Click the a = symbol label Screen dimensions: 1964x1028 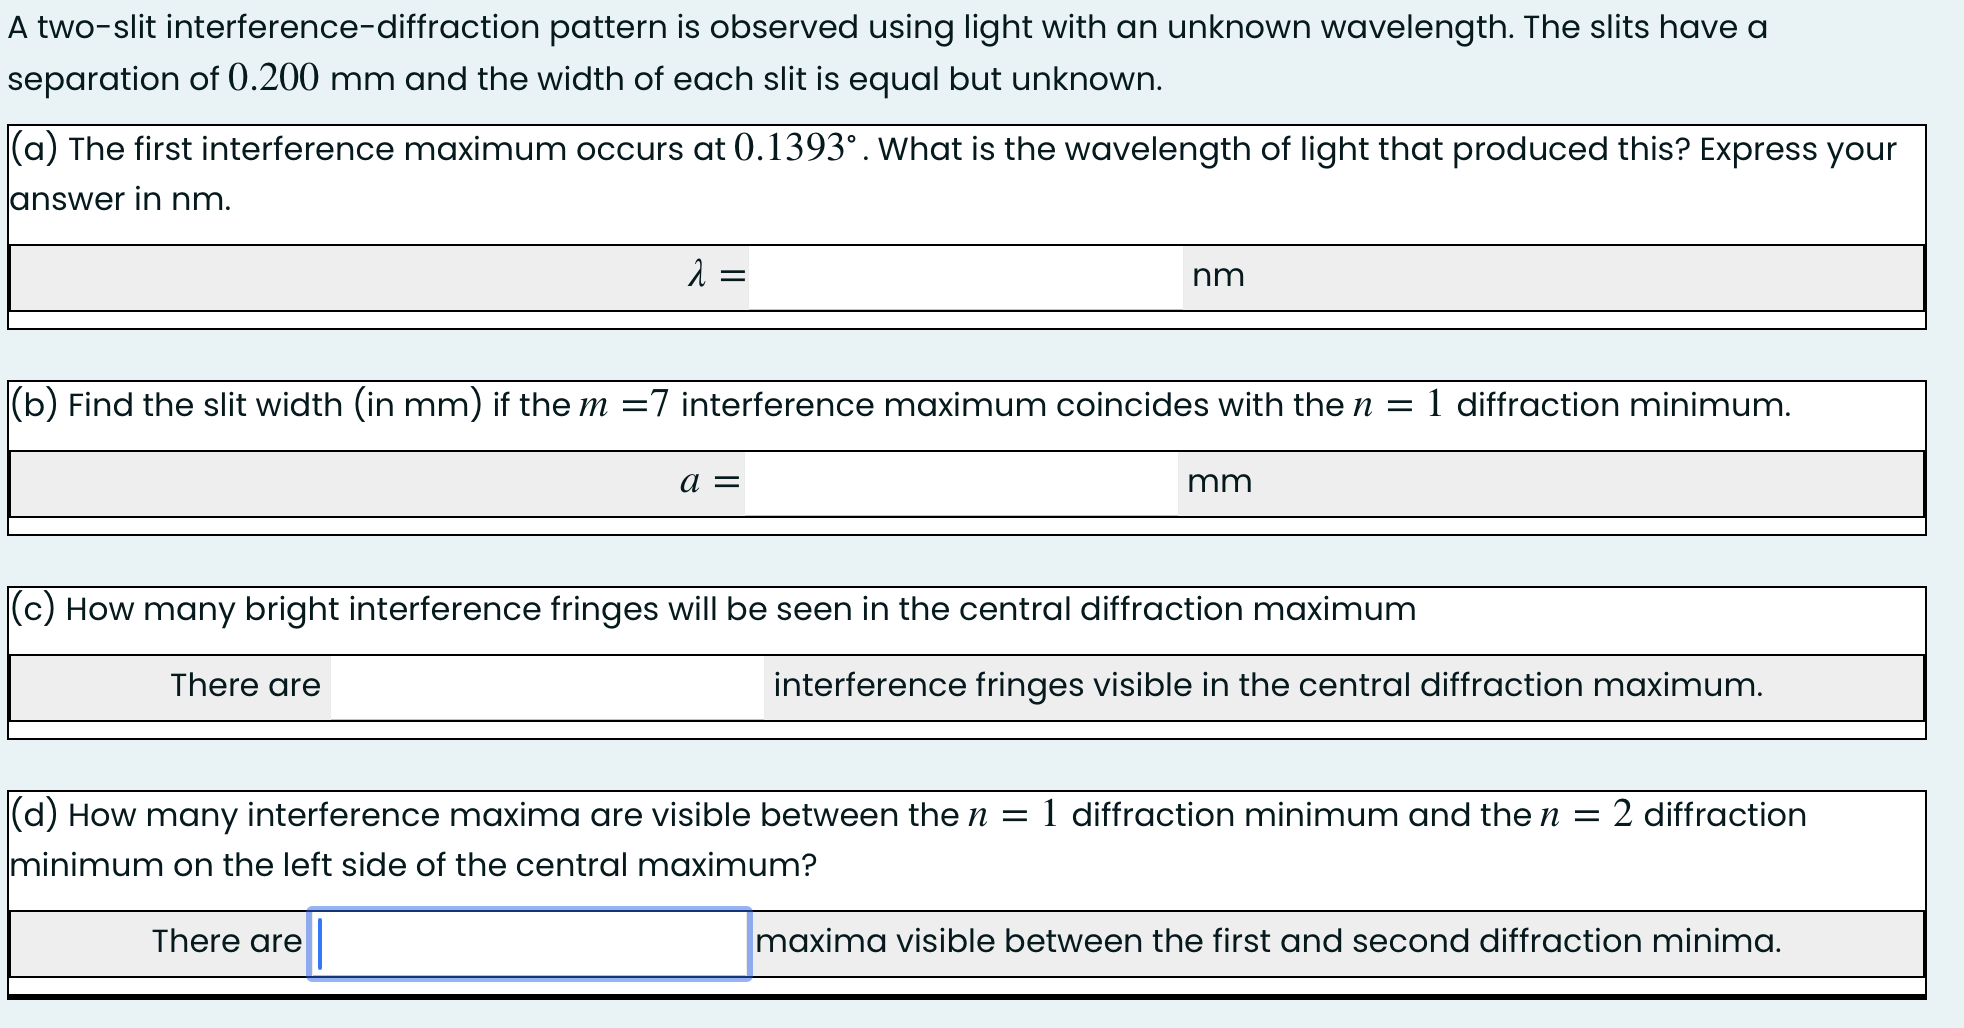[x=710, y=481]
